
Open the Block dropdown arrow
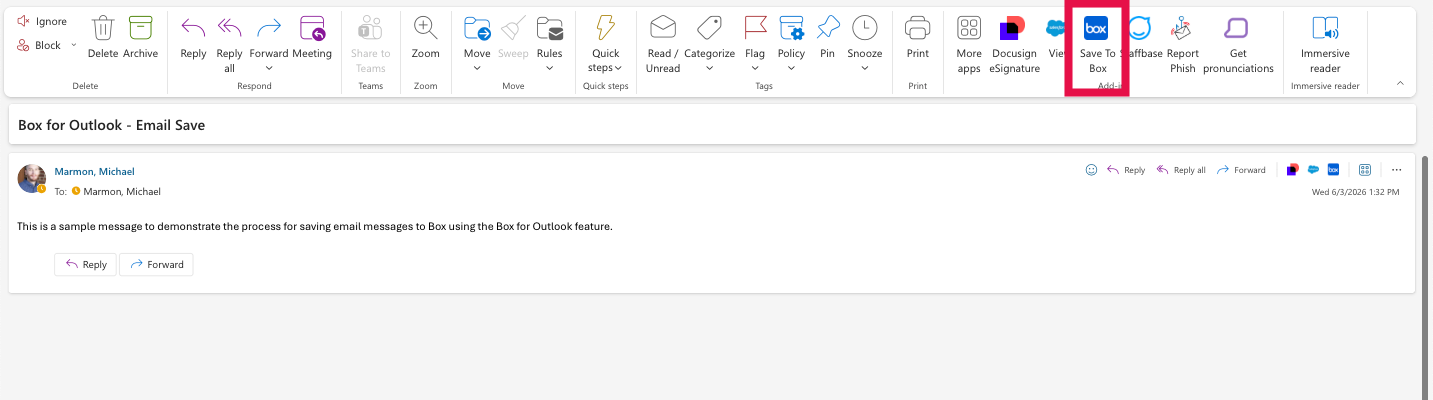[74, 45]
